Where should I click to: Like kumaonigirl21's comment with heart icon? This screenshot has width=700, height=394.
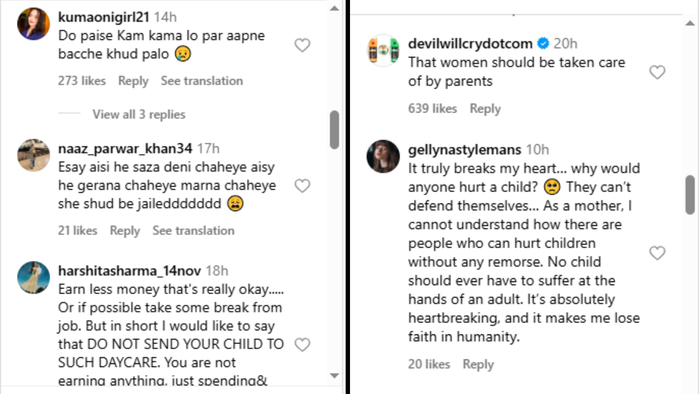(x=302, y=45)
